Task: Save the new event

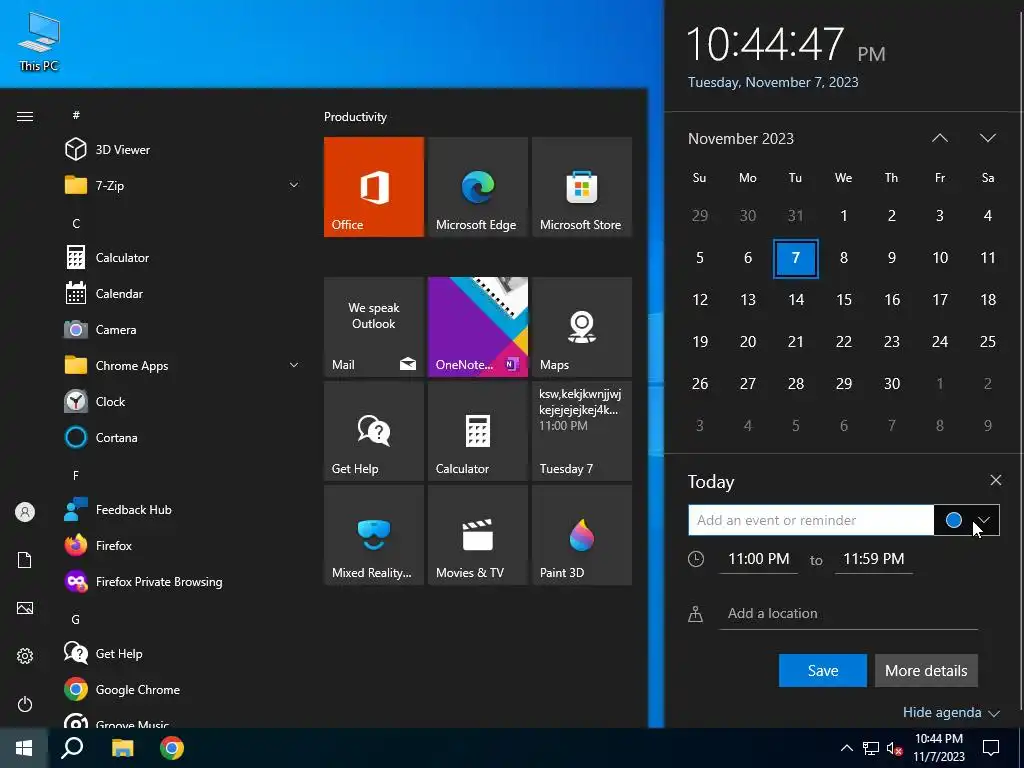Action: coord(823,671)
